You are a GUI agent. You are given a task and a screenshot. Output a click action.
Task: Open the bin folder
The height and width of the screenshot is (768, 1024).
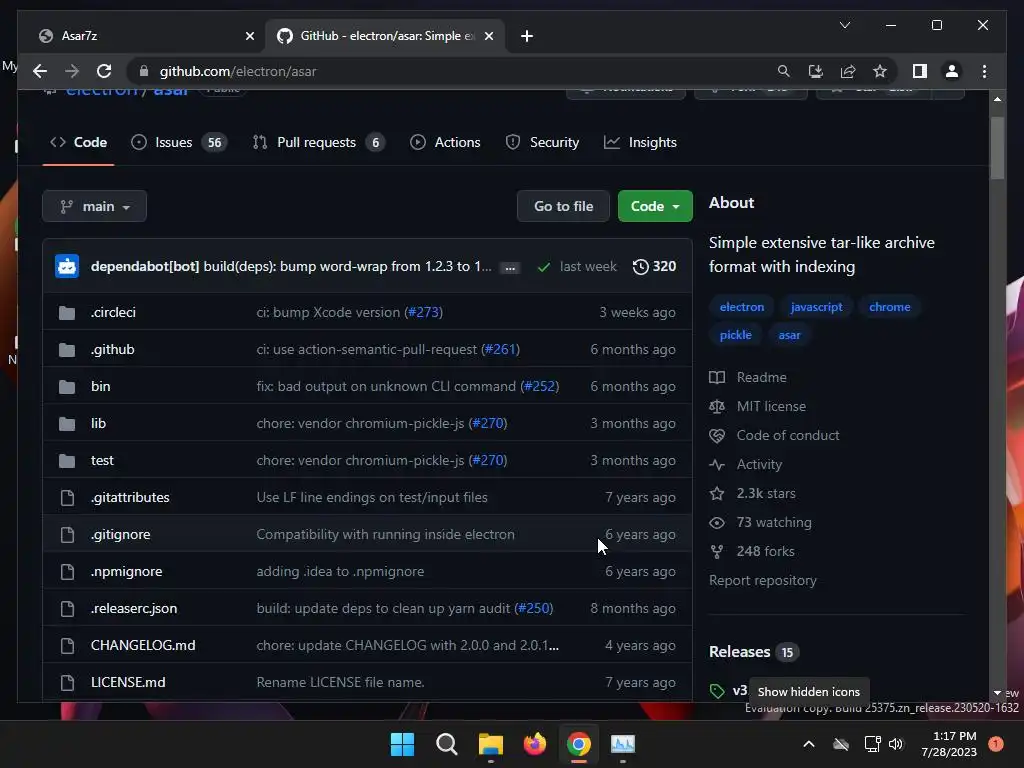(101, 386)
